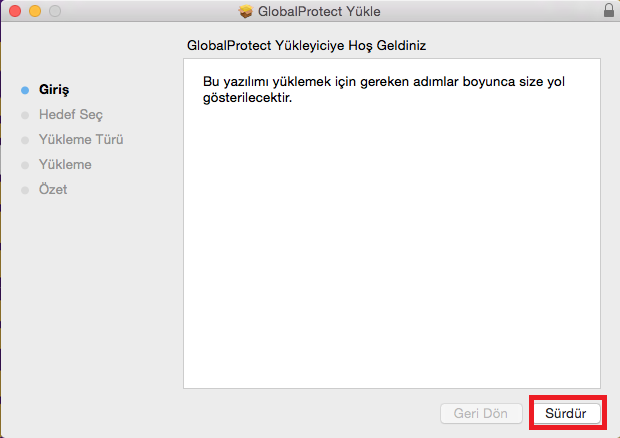
Task: Select the Giriş step in the sidebar
Action: [x=54, y=90]
